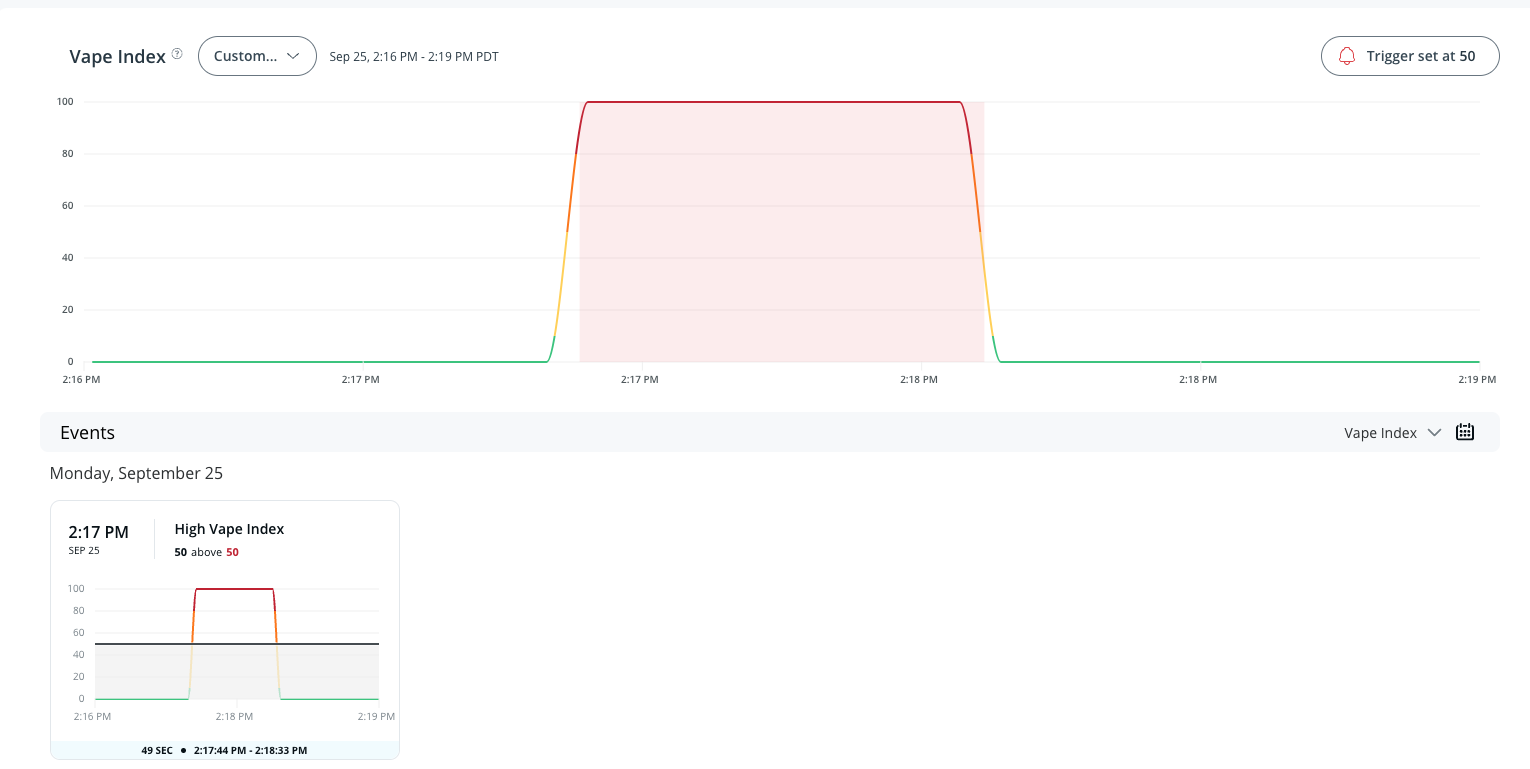This screenshot has width=1530, height=769.
Task: Click the chevron next to the Vape Index filter
Action: [x=1434, y=433]
